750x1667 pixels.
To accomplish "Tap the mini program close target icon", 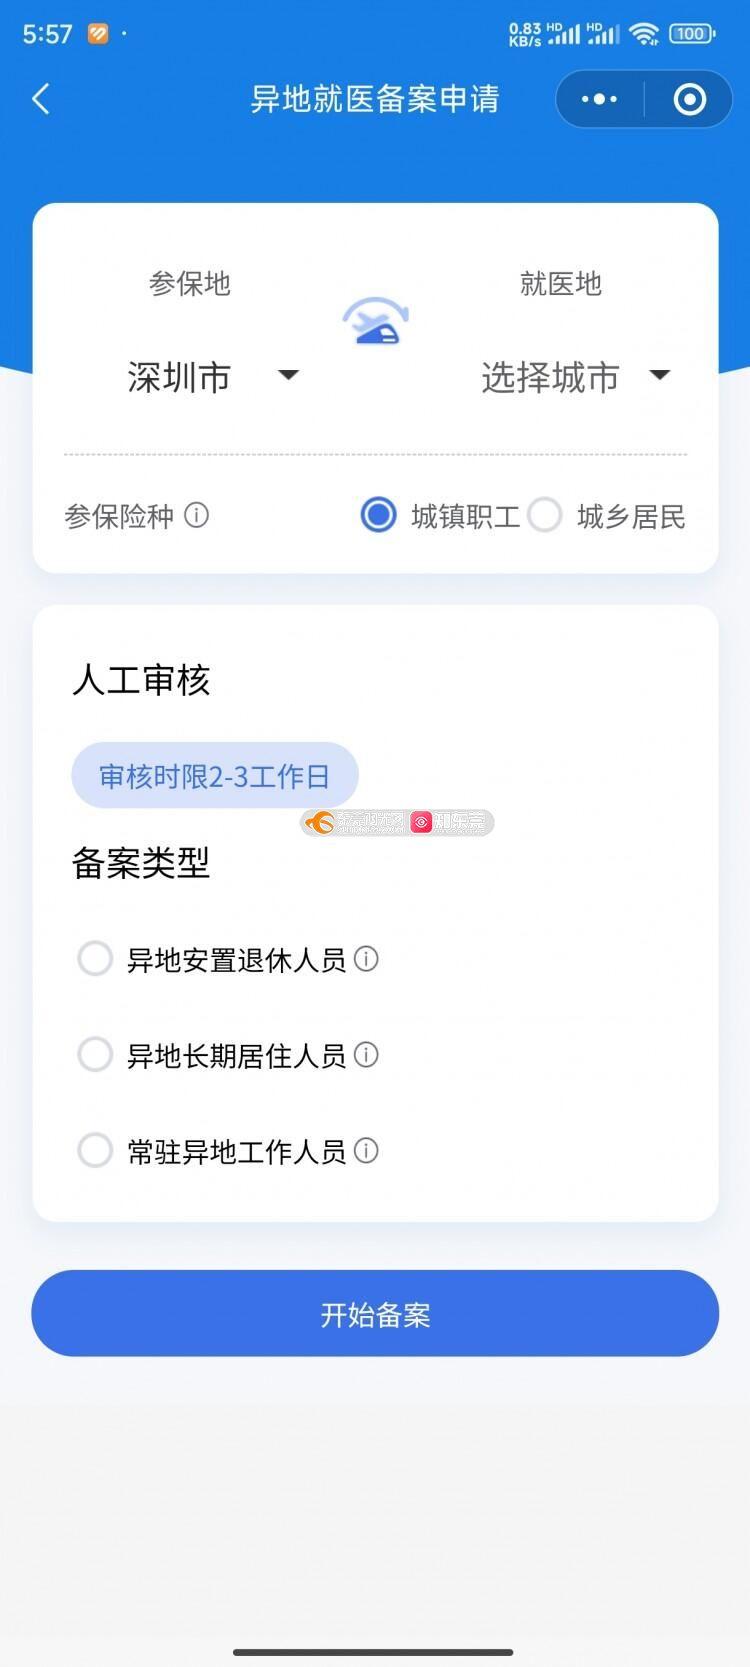I will 689,99.
